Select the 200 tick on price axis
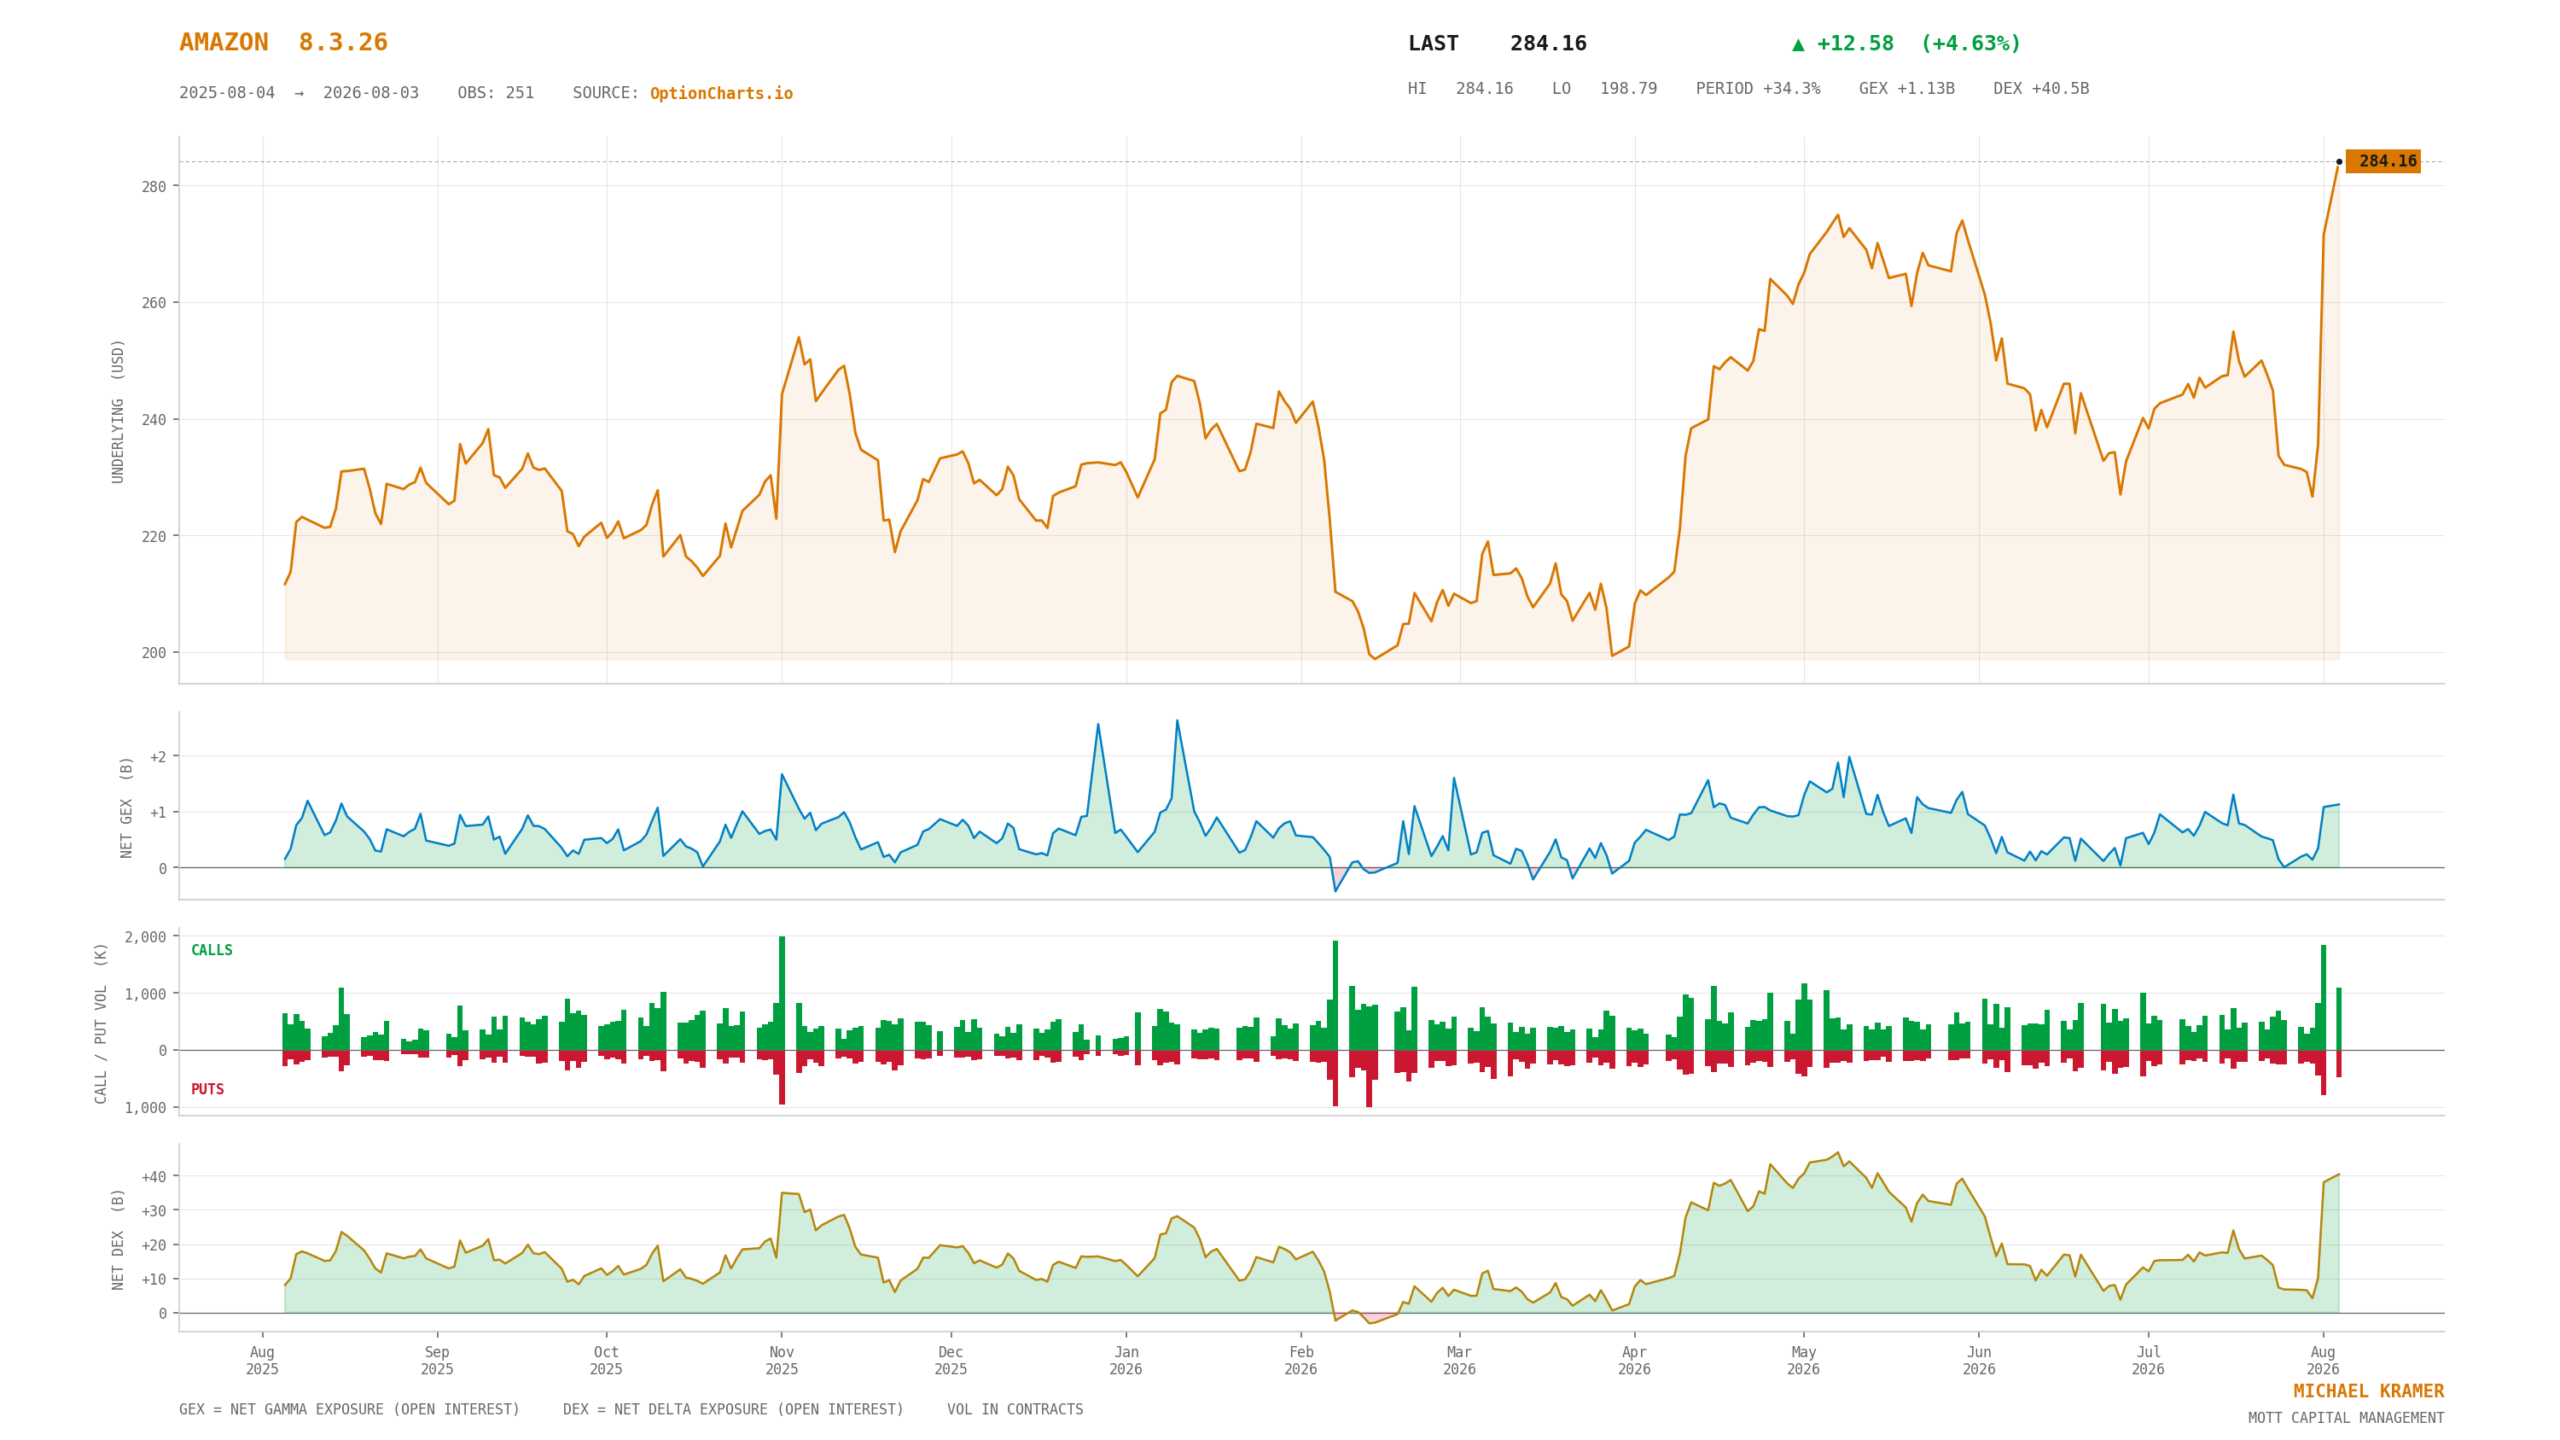 (x=154, y=653)
